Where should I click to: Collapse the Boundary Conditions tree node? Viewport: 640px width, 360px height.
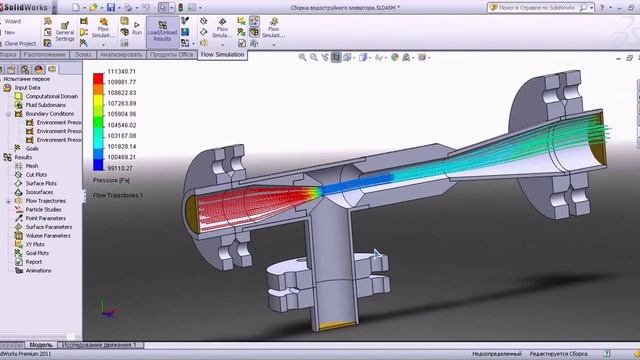pyautogui.click(x=8, y=114)
